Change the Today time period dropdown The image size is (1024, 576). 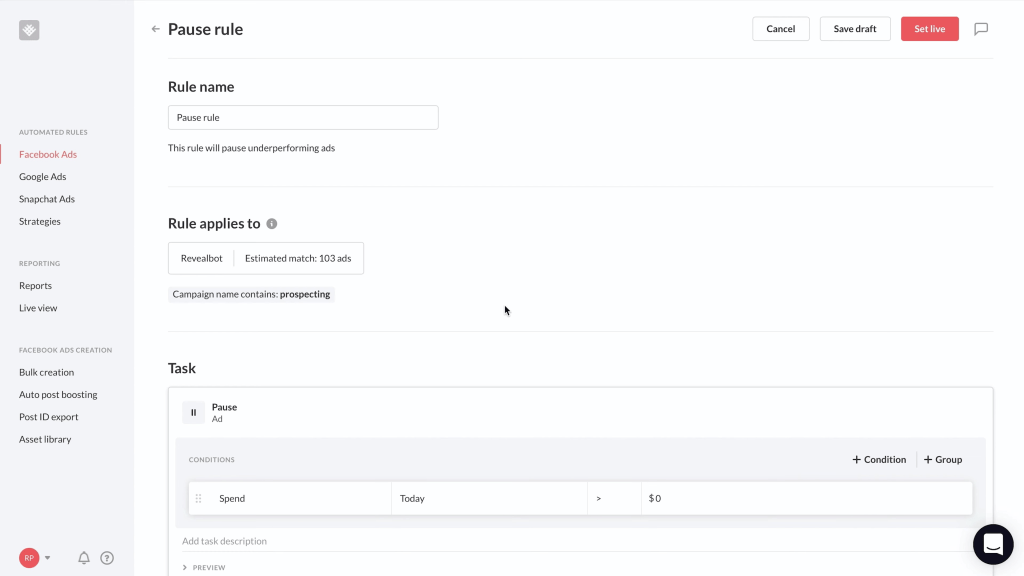pos(488,498)
